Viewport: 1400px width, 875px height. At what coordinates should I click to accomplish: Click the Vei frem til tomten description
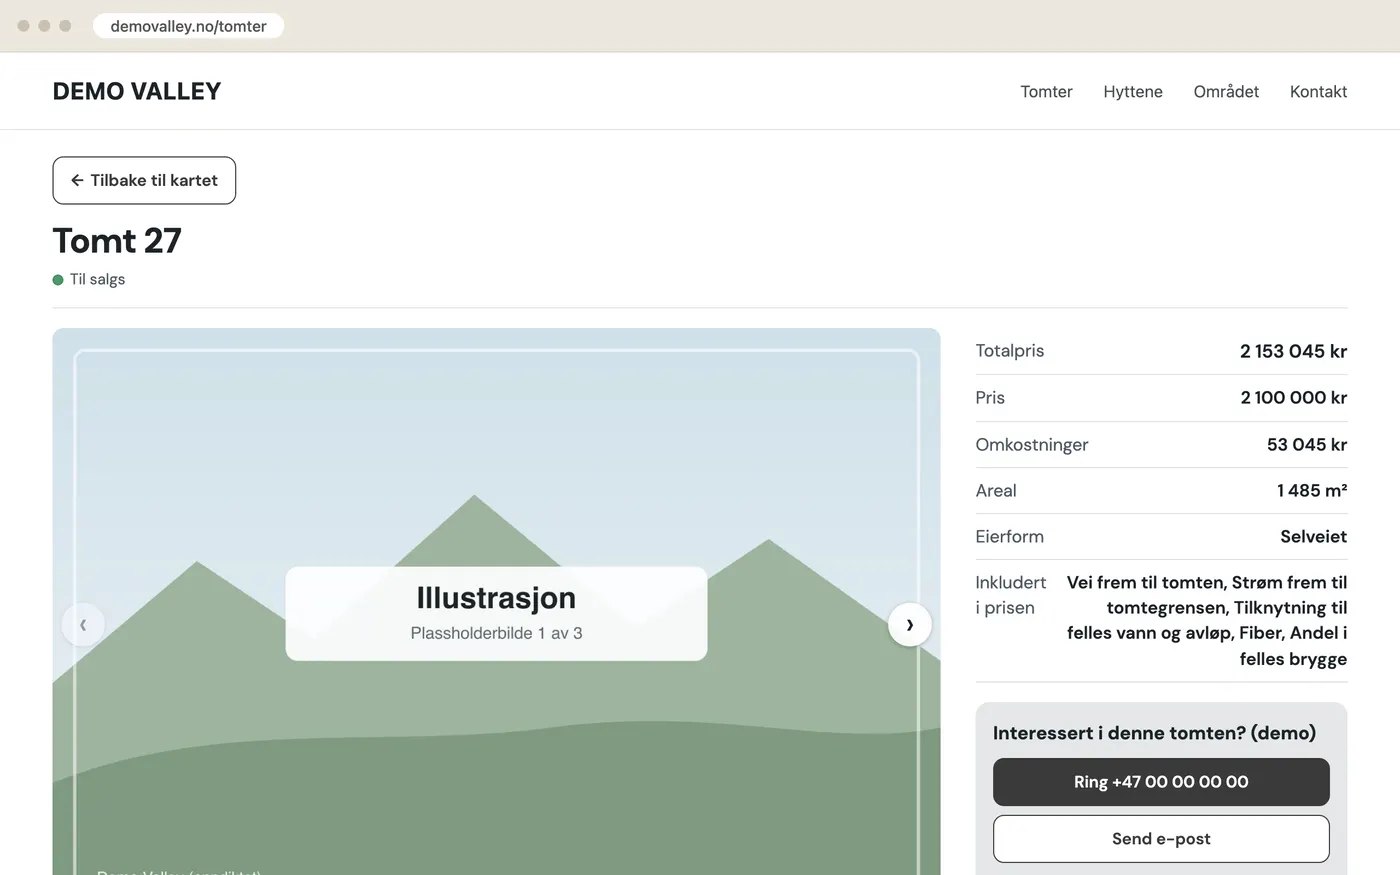(1207, 621)
